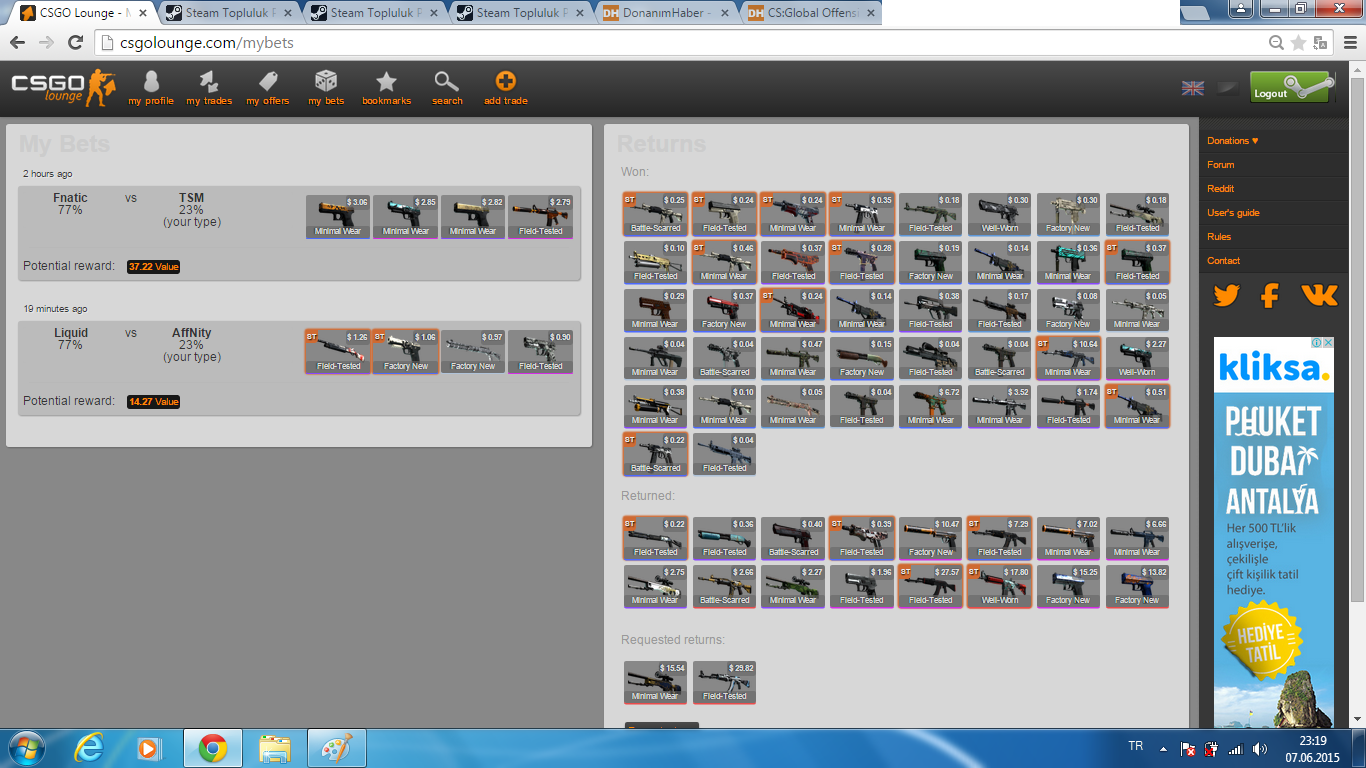Click the $1.26 item in Liquid bet
The width and height of the screenshot is (1366, 768).
338,351
